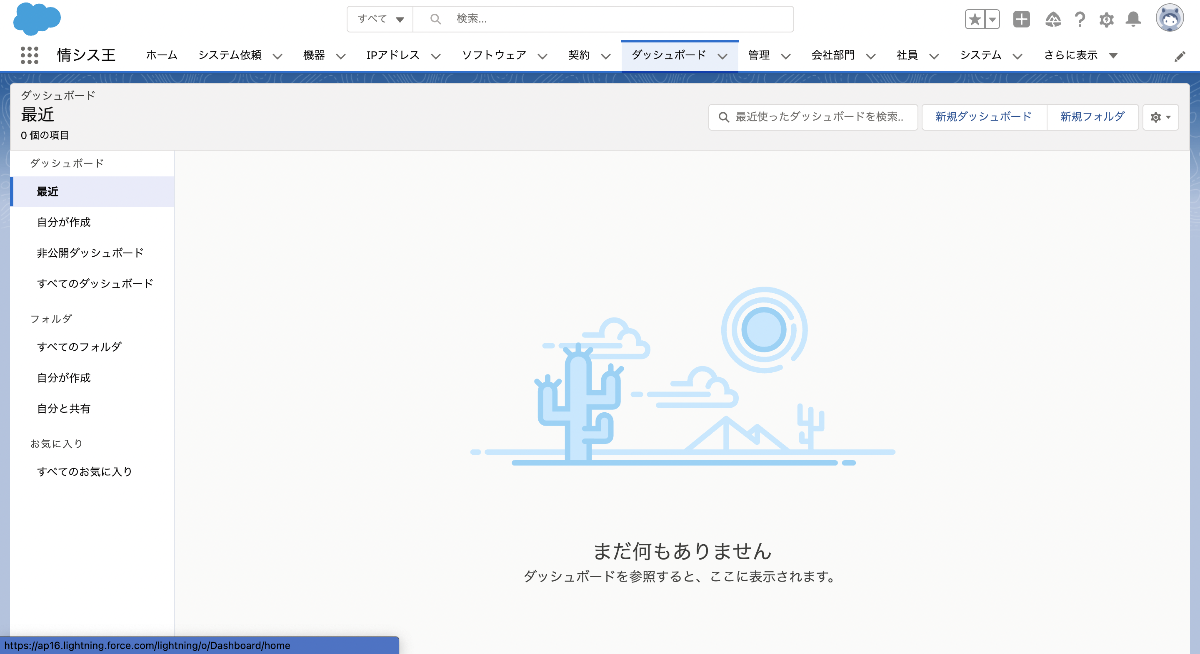Click the 新規フォルダ button
This screenshot has height=654, width=1200.
[x=1093, y=117]
